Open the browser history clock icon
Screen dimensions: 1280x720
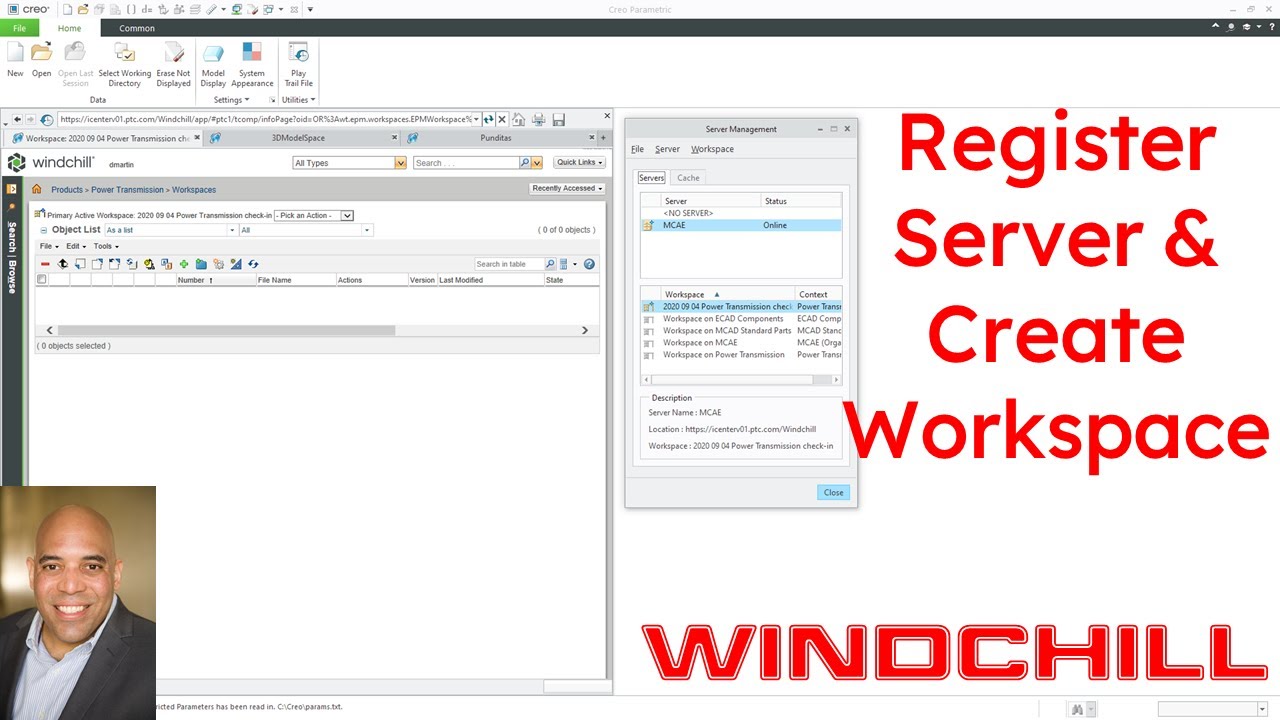pos(47,119)
